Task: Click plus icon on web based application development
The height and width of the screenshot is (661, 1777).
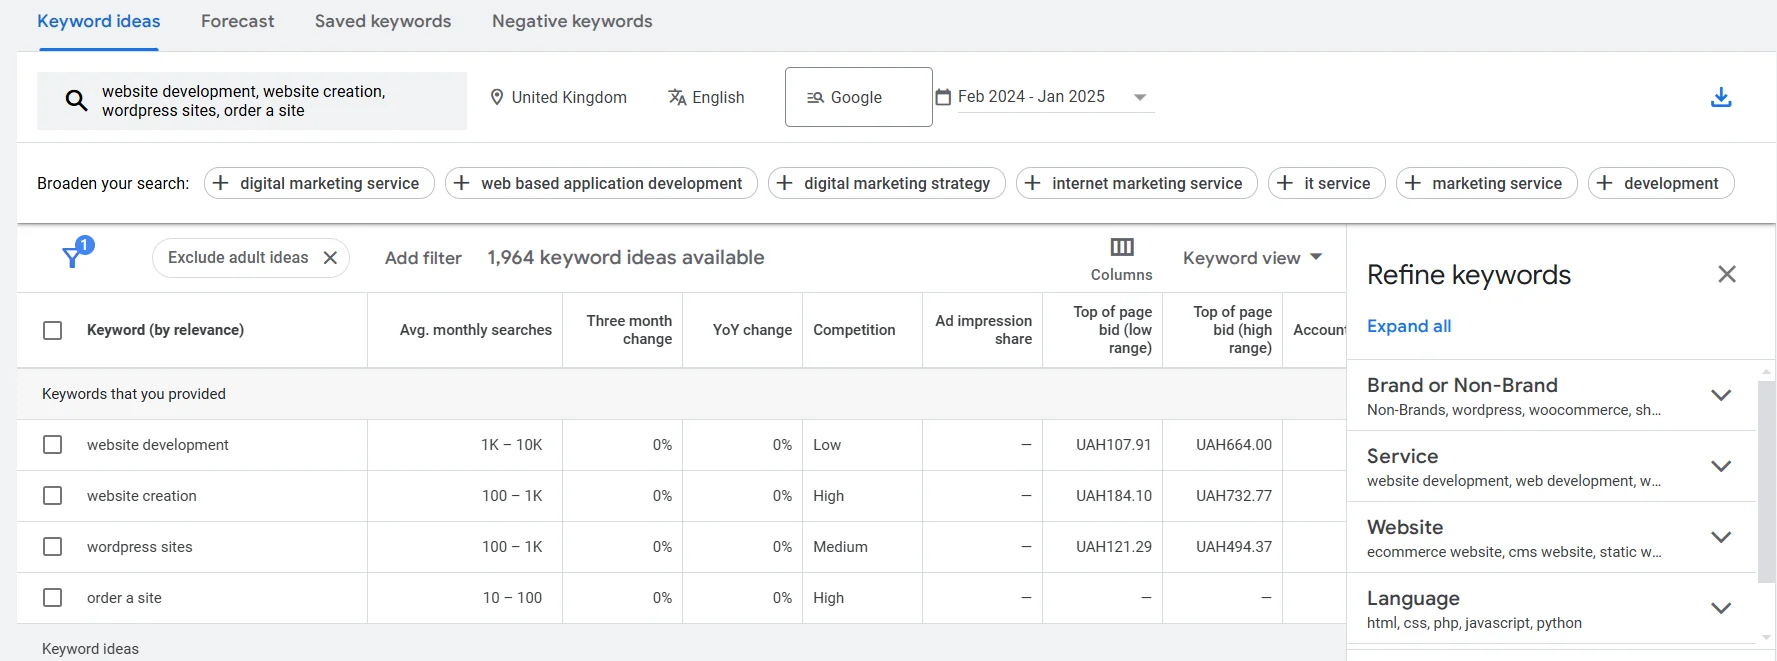Action: [462, 183]
